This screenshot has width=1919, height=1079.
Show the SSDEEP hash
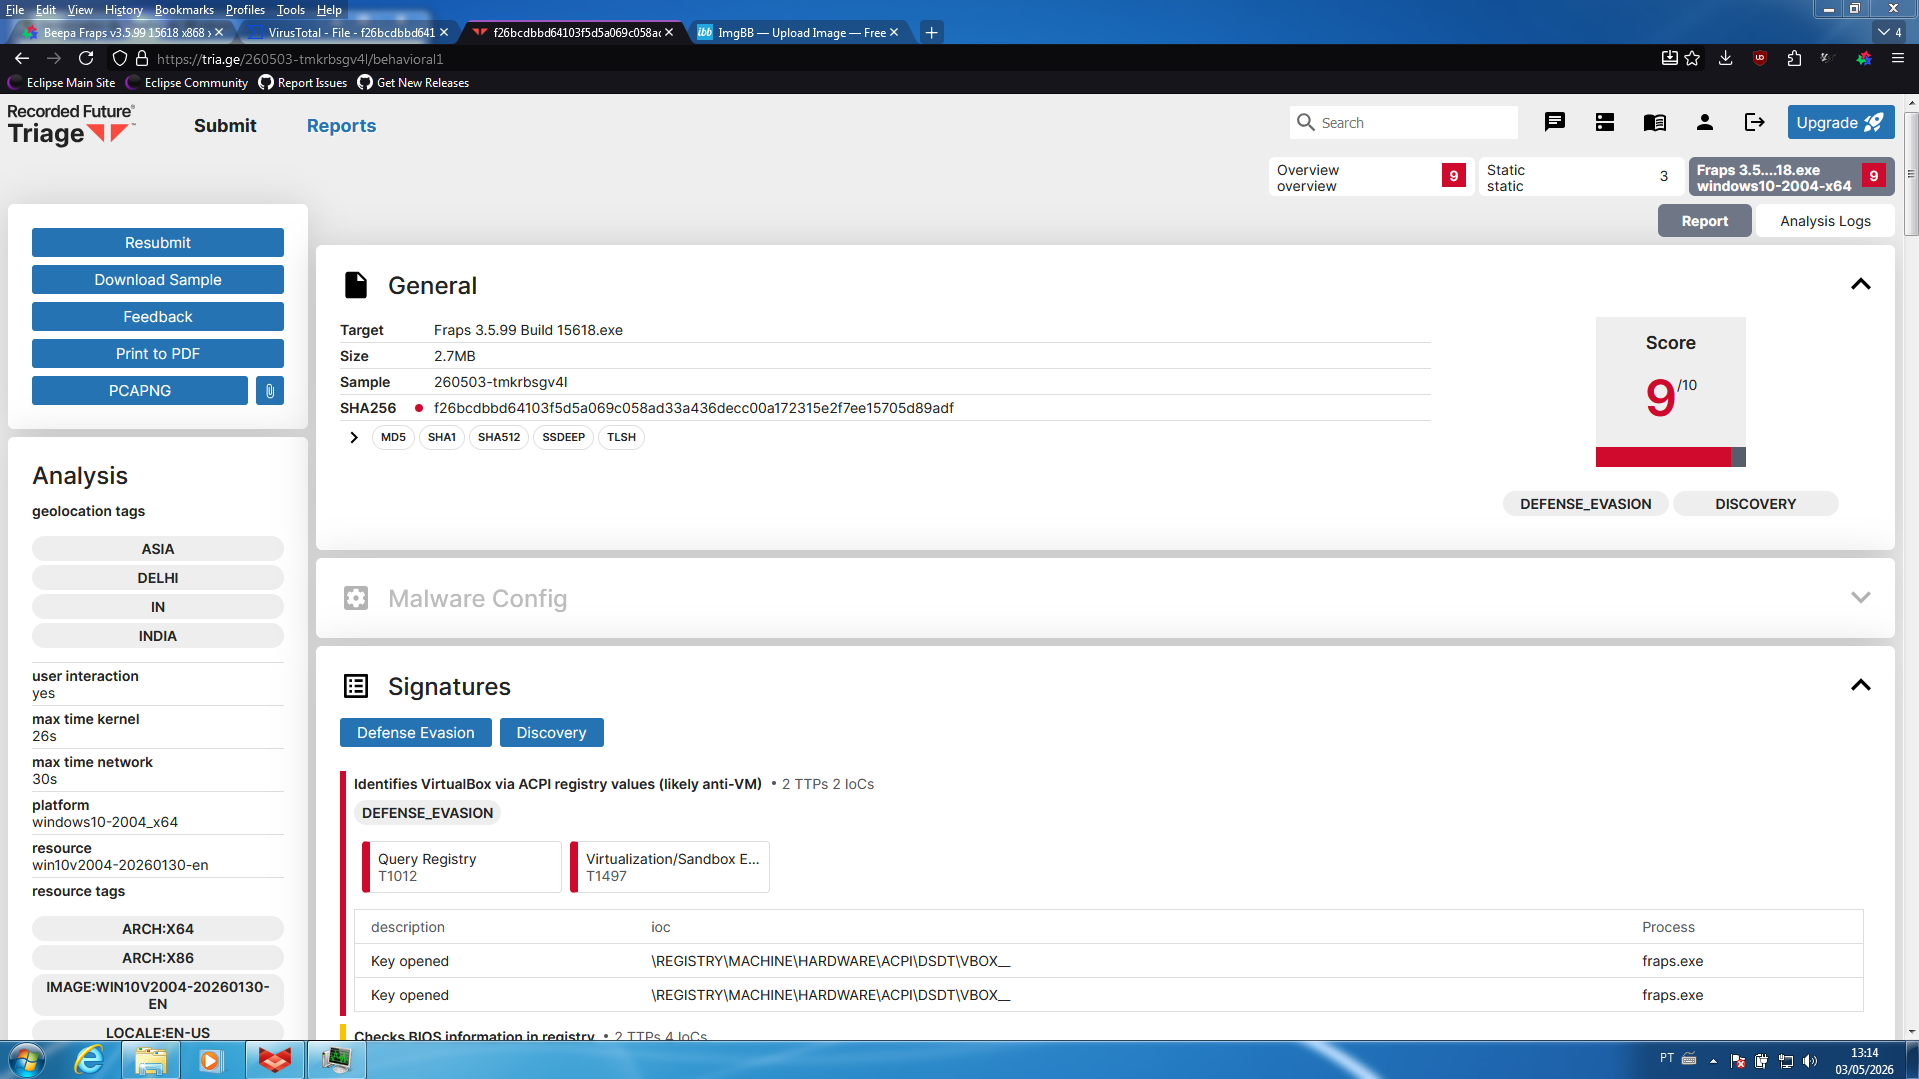pyautogui.click(x=563, y=437)
